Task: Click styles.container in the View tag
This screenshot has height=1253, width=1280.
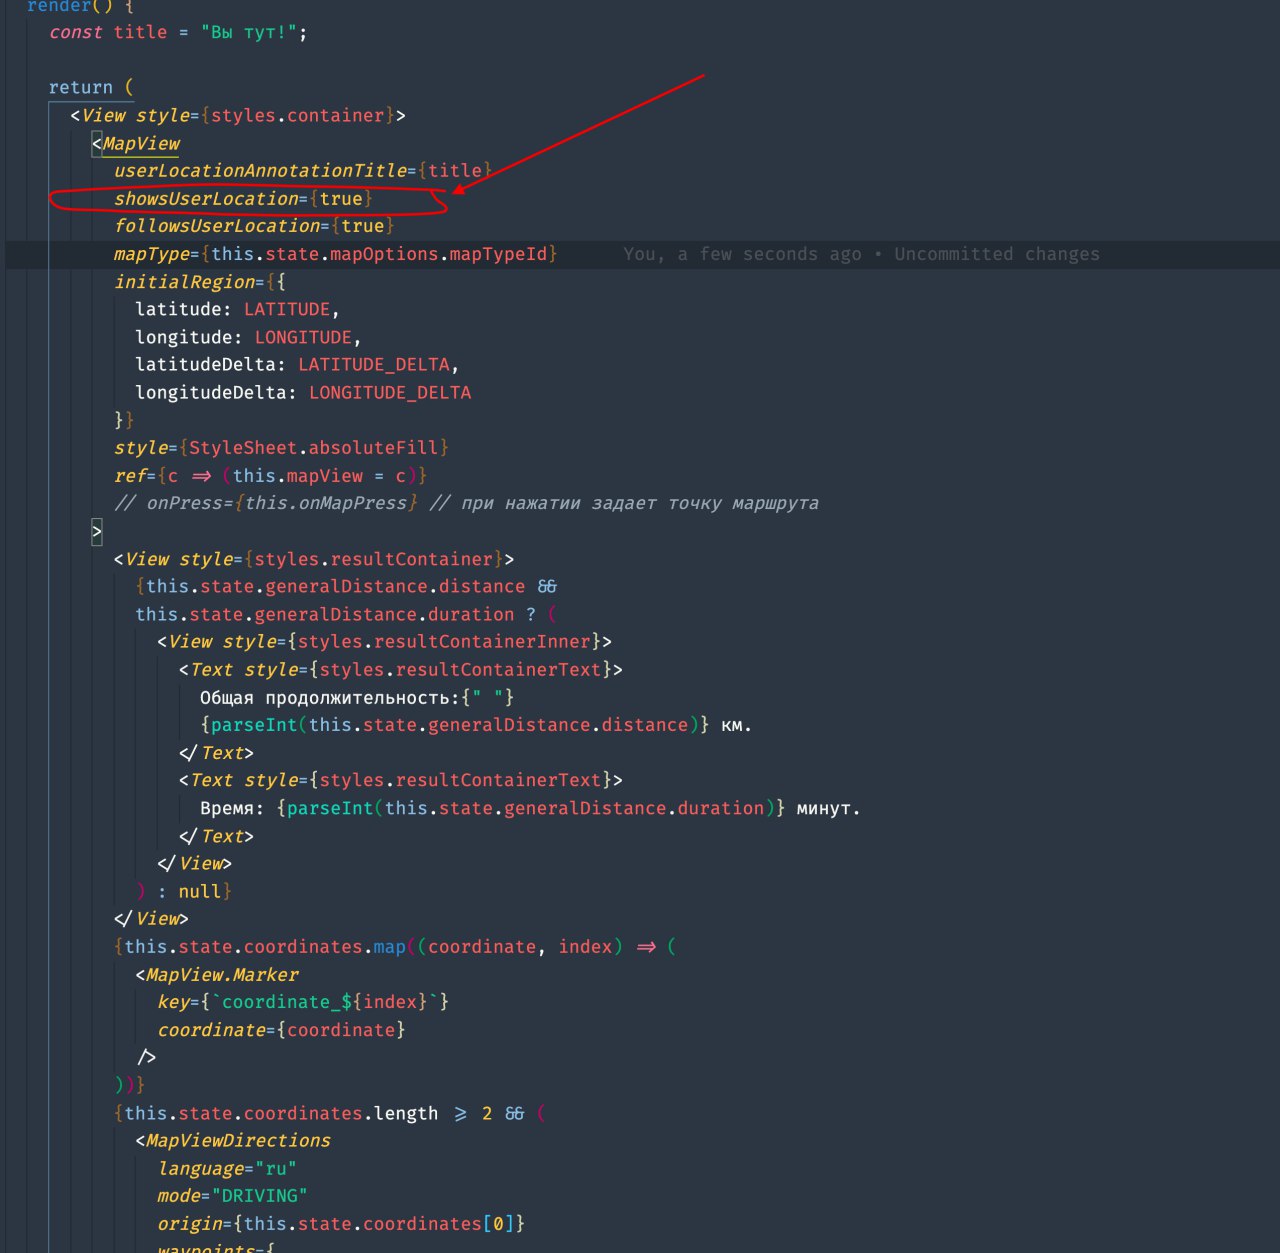Action: (x=298, y=115)
